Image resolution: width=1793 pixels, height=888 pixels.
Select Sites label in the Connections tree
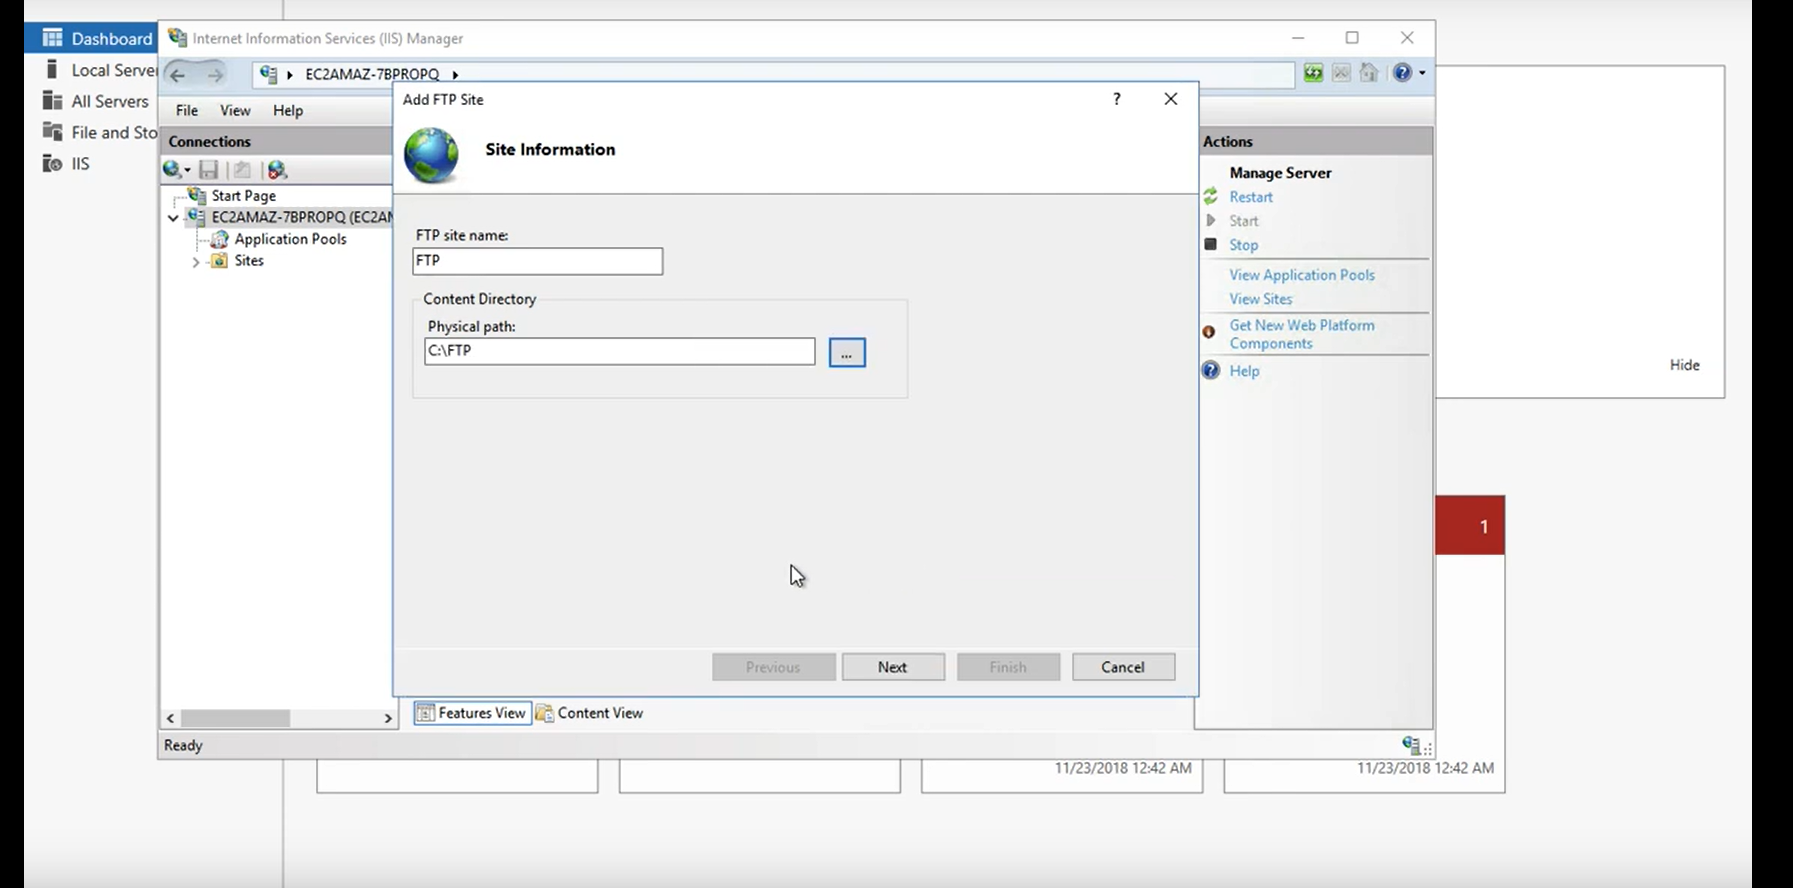click(x=249, y=261)
